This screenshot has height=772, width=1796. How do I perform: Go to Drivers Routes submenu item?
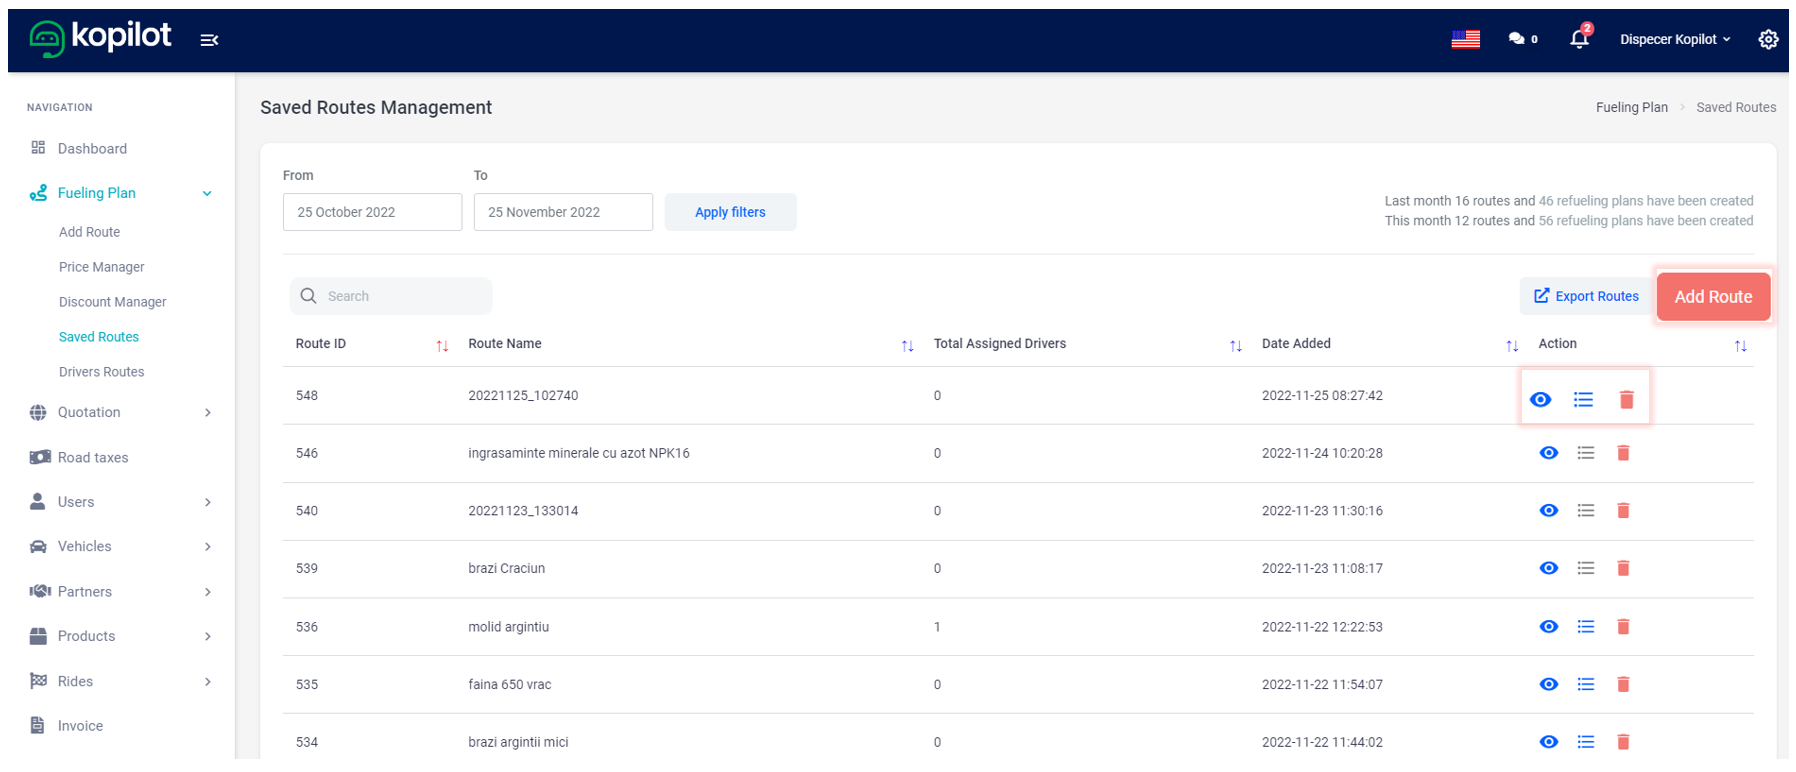(x=101, y=372)
